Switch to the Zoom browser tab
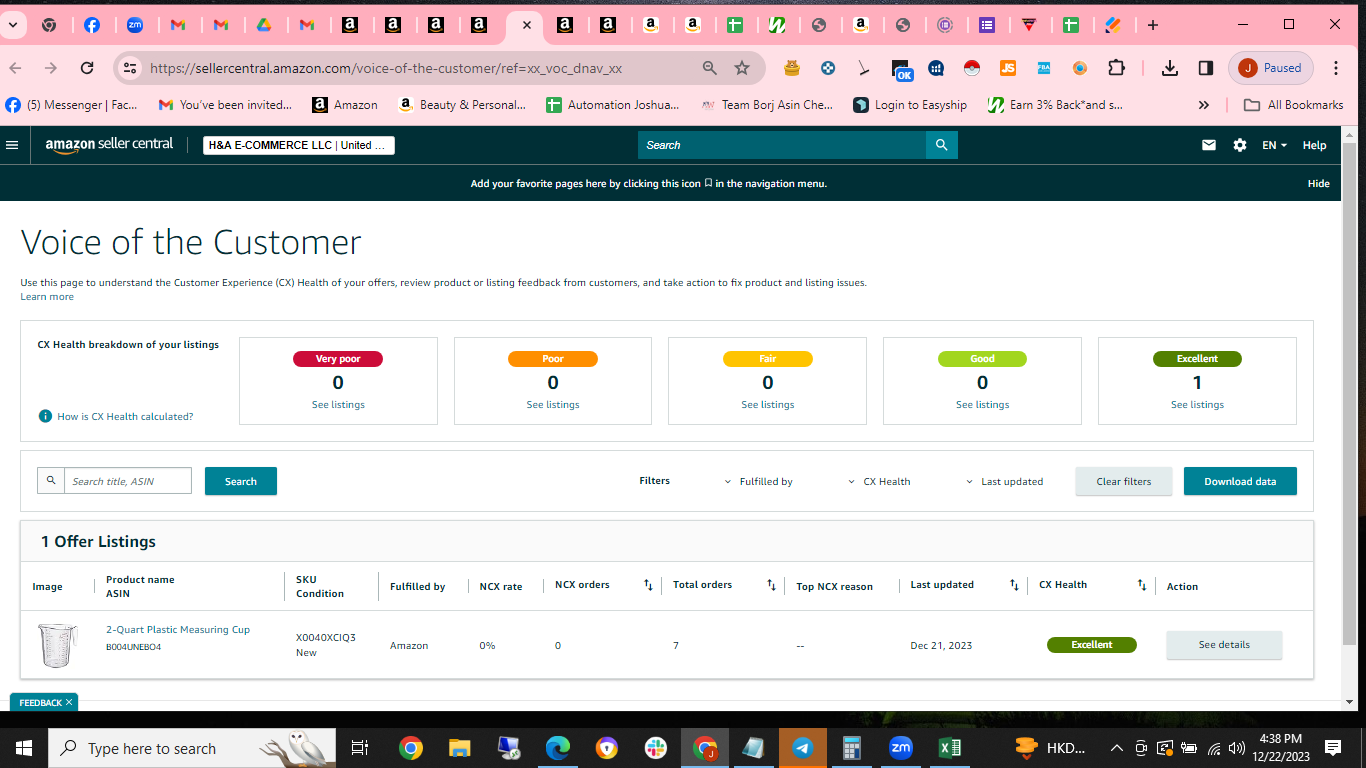The height and width of the screenshot is (768, 1366). click(135, 25)
